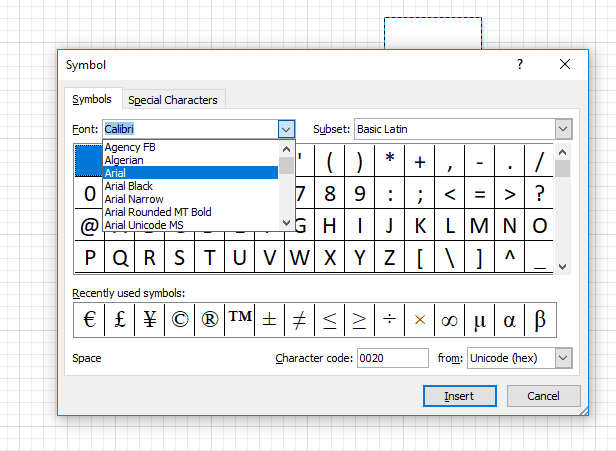The height and width of the screenshot is (451, 616).
Task: Choose Agency FB from font list
Action: point(191,147)
